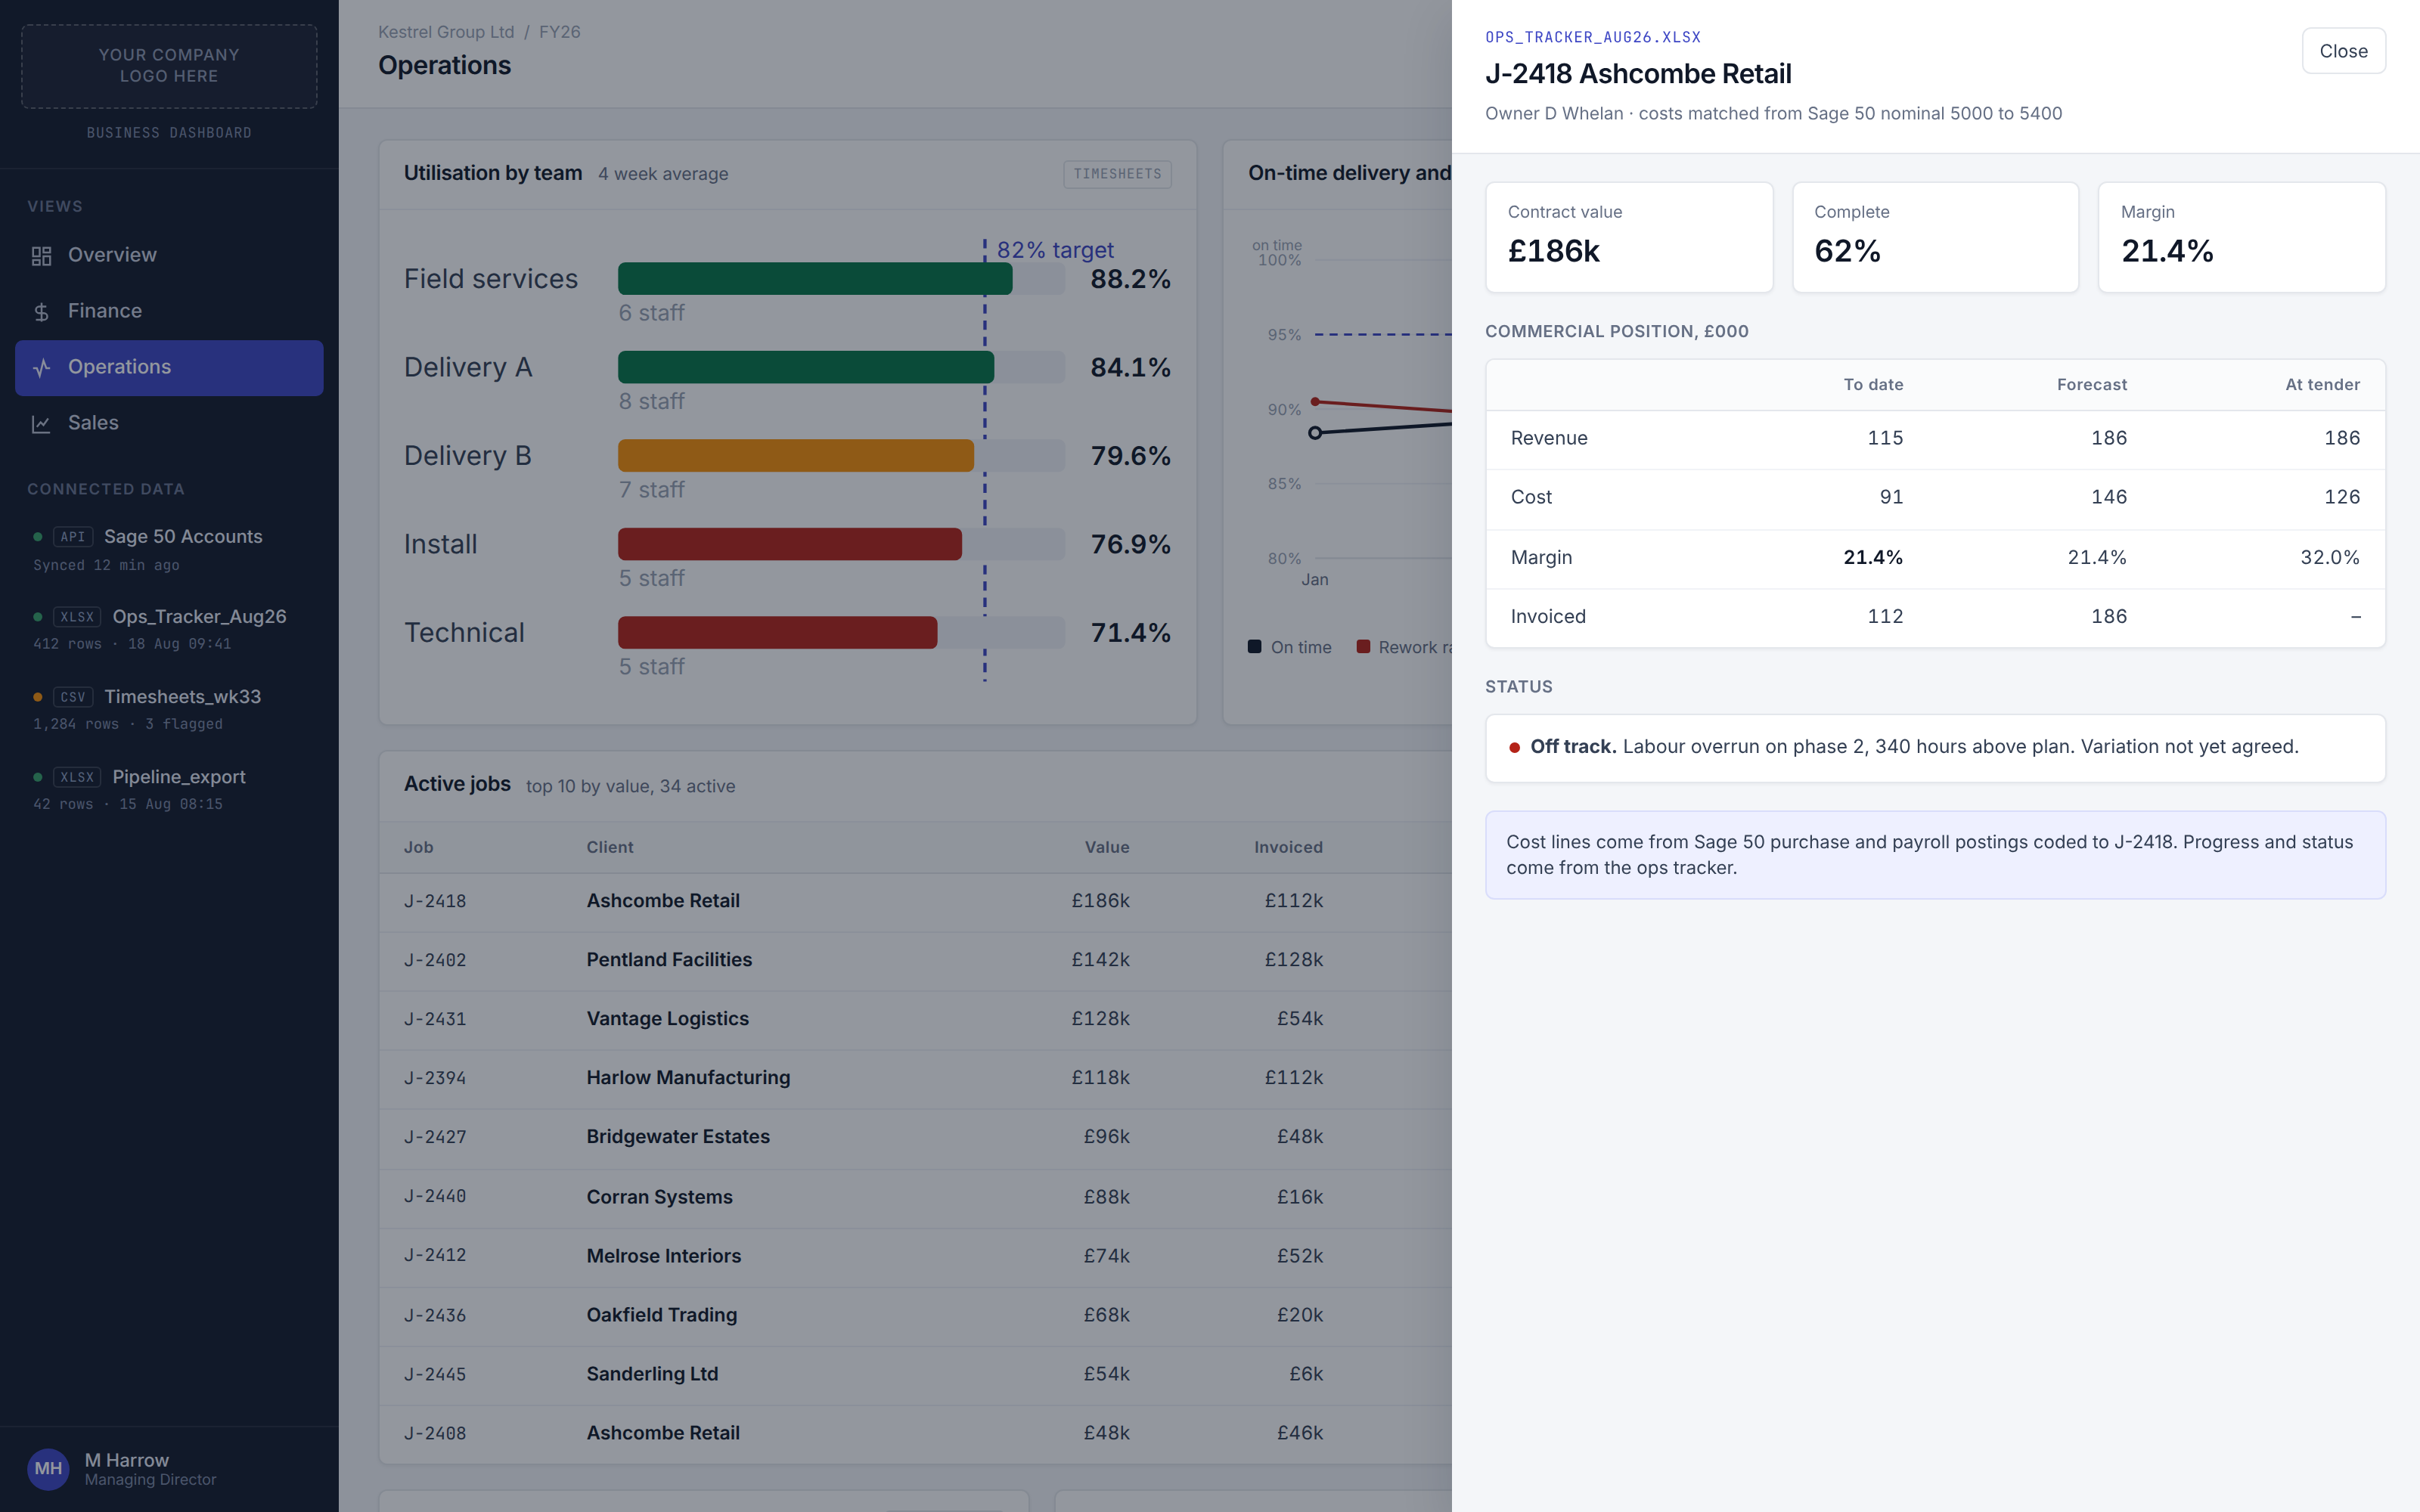The width and height of the screenshot is (2420, 1512).
Task: Click job code J-2408 in Active jobs
Action: [435, 1433]
